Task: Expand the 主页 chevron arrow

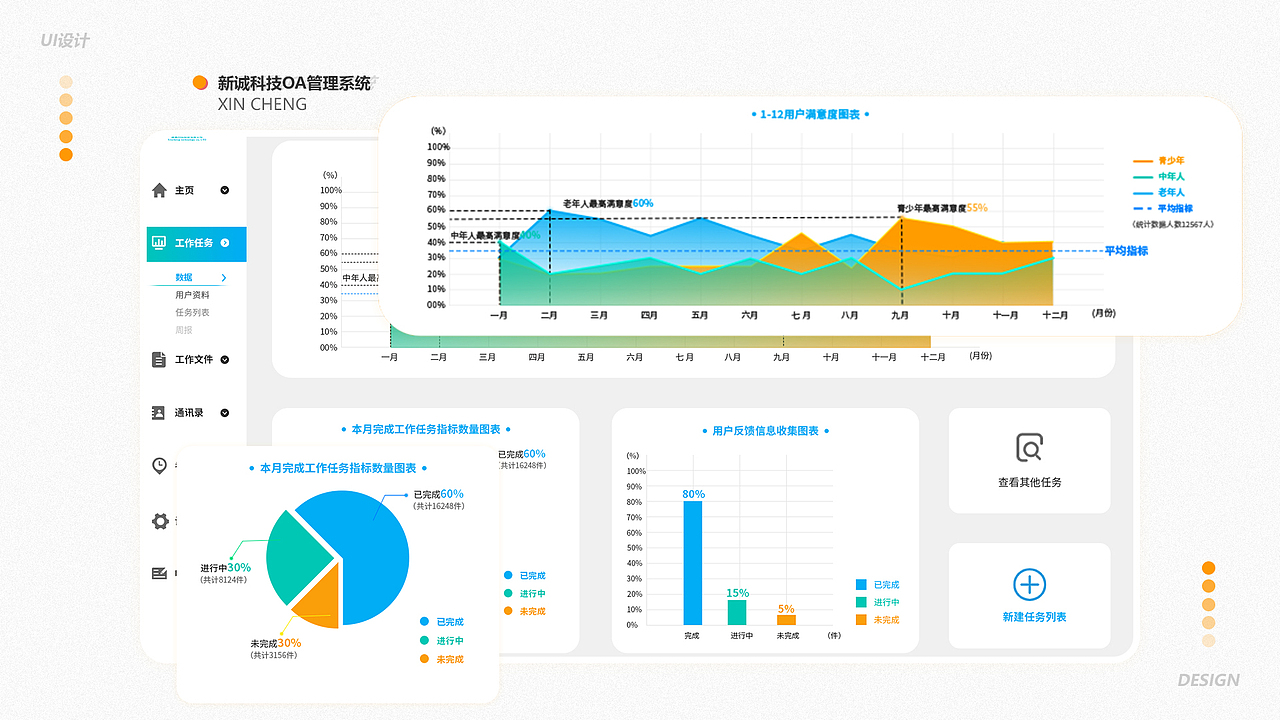Action: [x=225, y=190]
